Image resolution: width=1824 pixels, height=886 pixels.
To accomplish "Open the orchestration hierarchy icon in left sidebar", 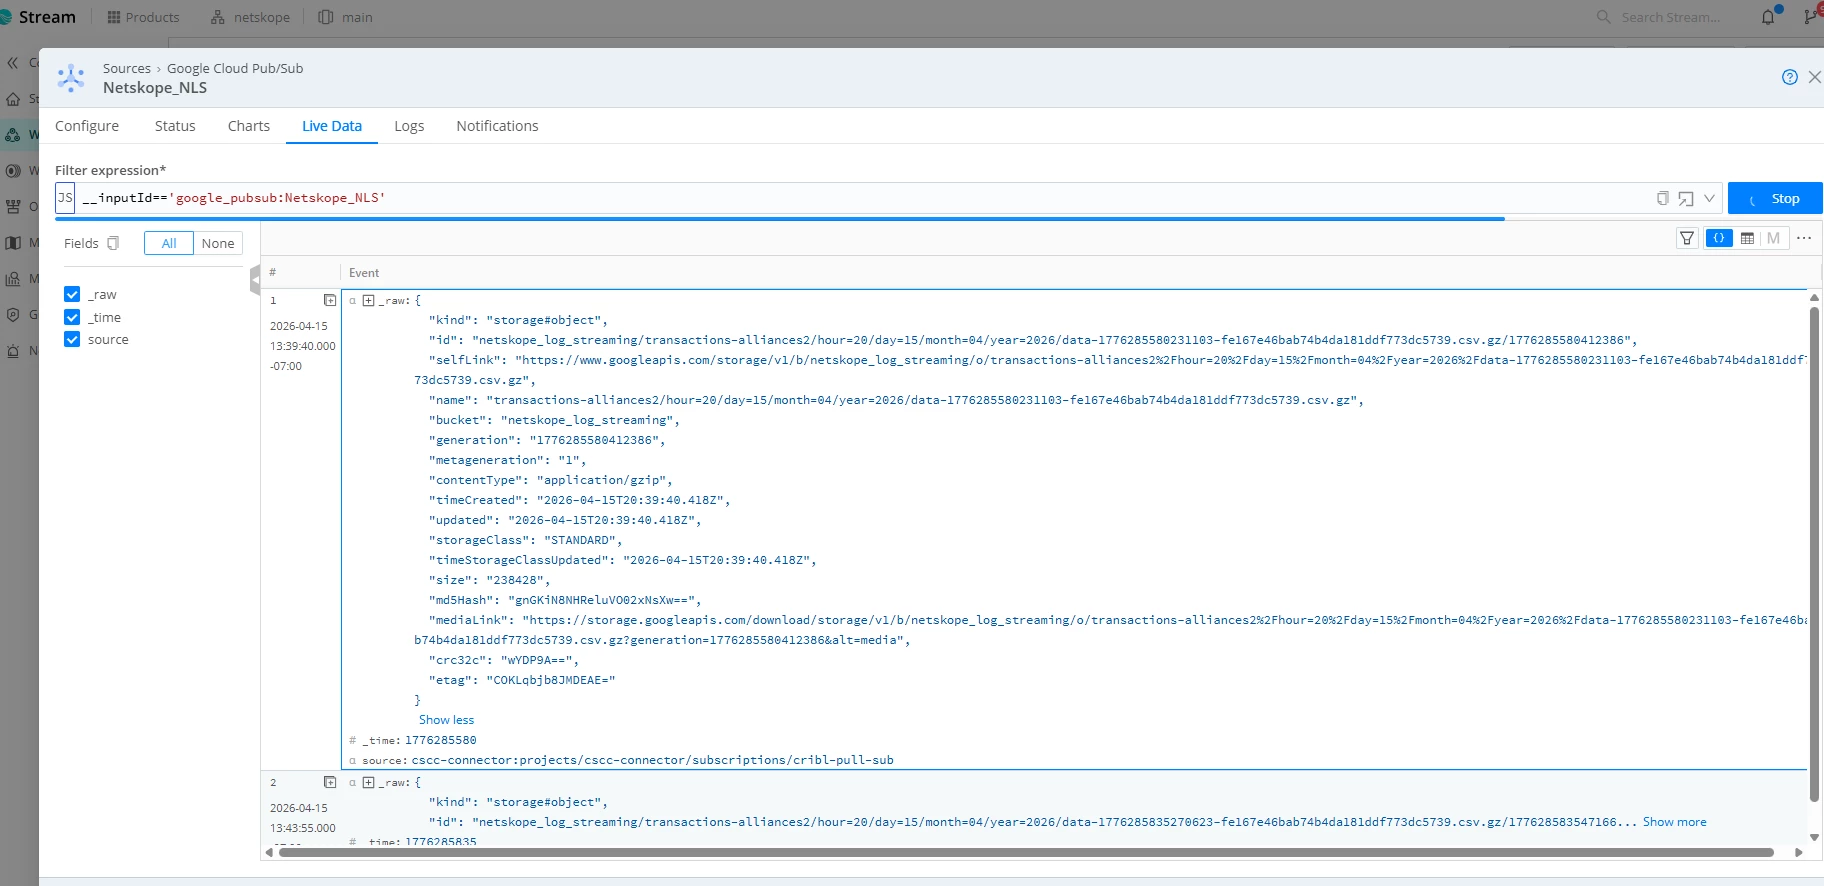I will pyautogui.click(x=13, y=207).
